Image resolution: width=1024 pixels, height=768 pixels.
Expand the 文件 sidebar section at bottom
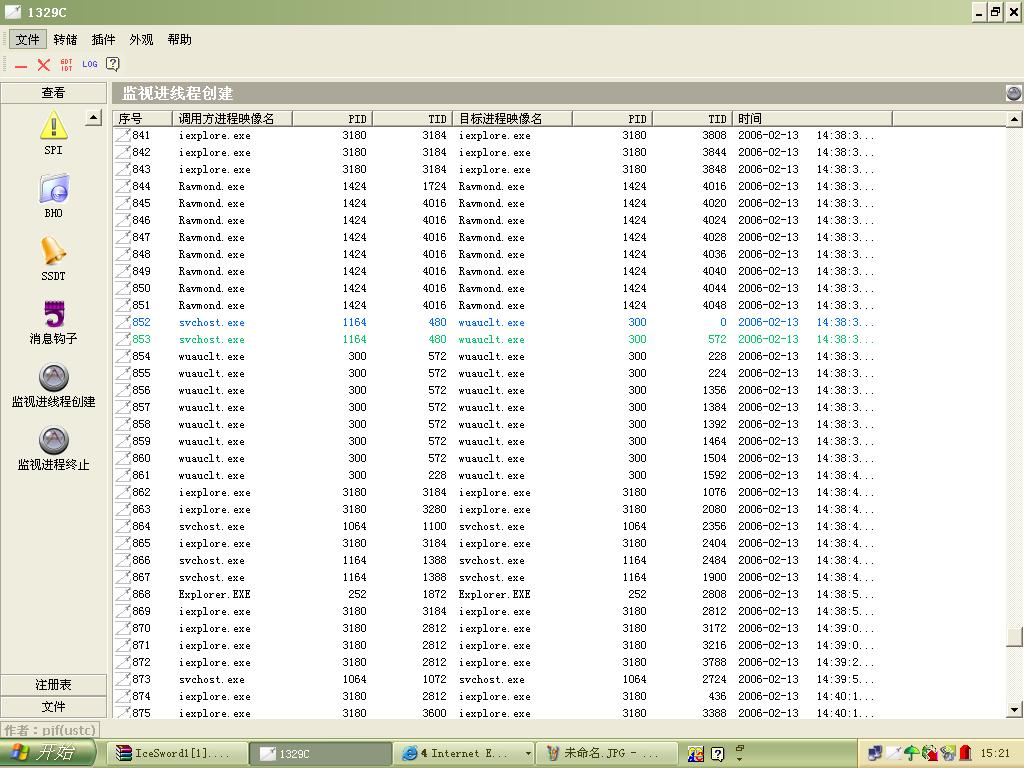[x=53, y=707]
